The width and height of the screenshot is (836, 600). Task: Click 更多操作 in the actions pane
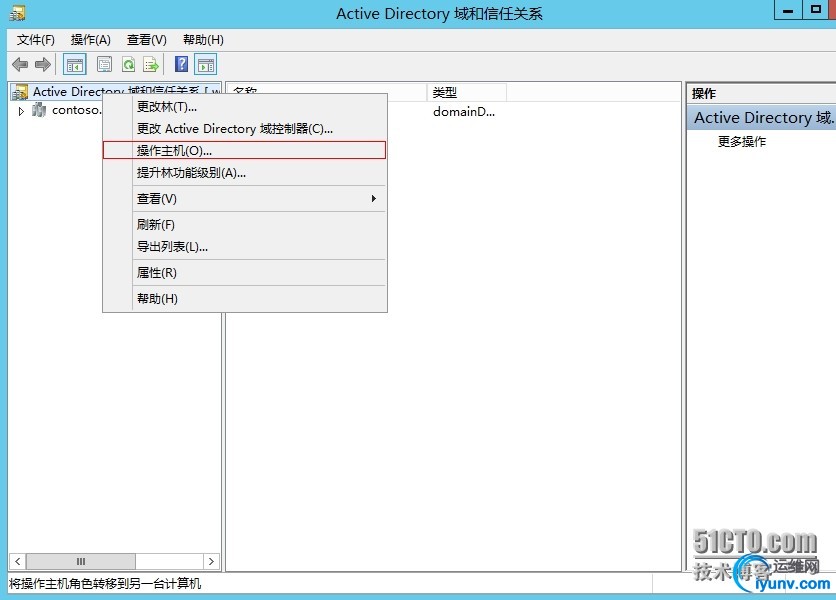742,141
